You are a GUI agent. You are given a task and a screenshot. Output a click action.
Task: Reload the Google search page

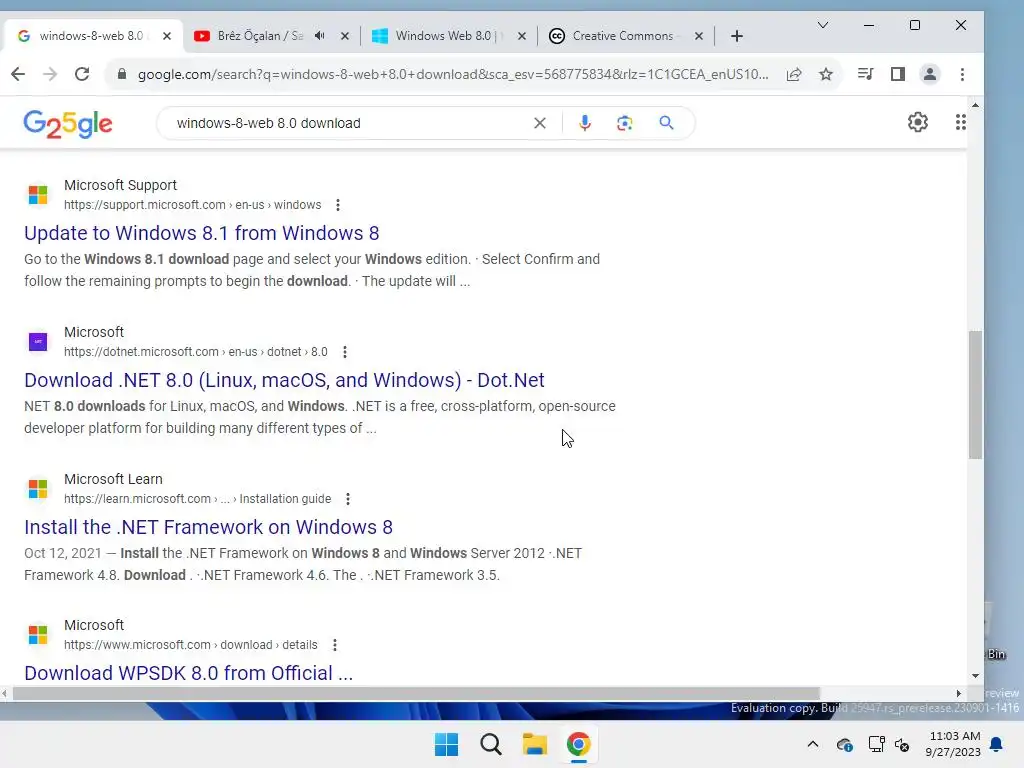pyautogui.click(x=82, y=74)
